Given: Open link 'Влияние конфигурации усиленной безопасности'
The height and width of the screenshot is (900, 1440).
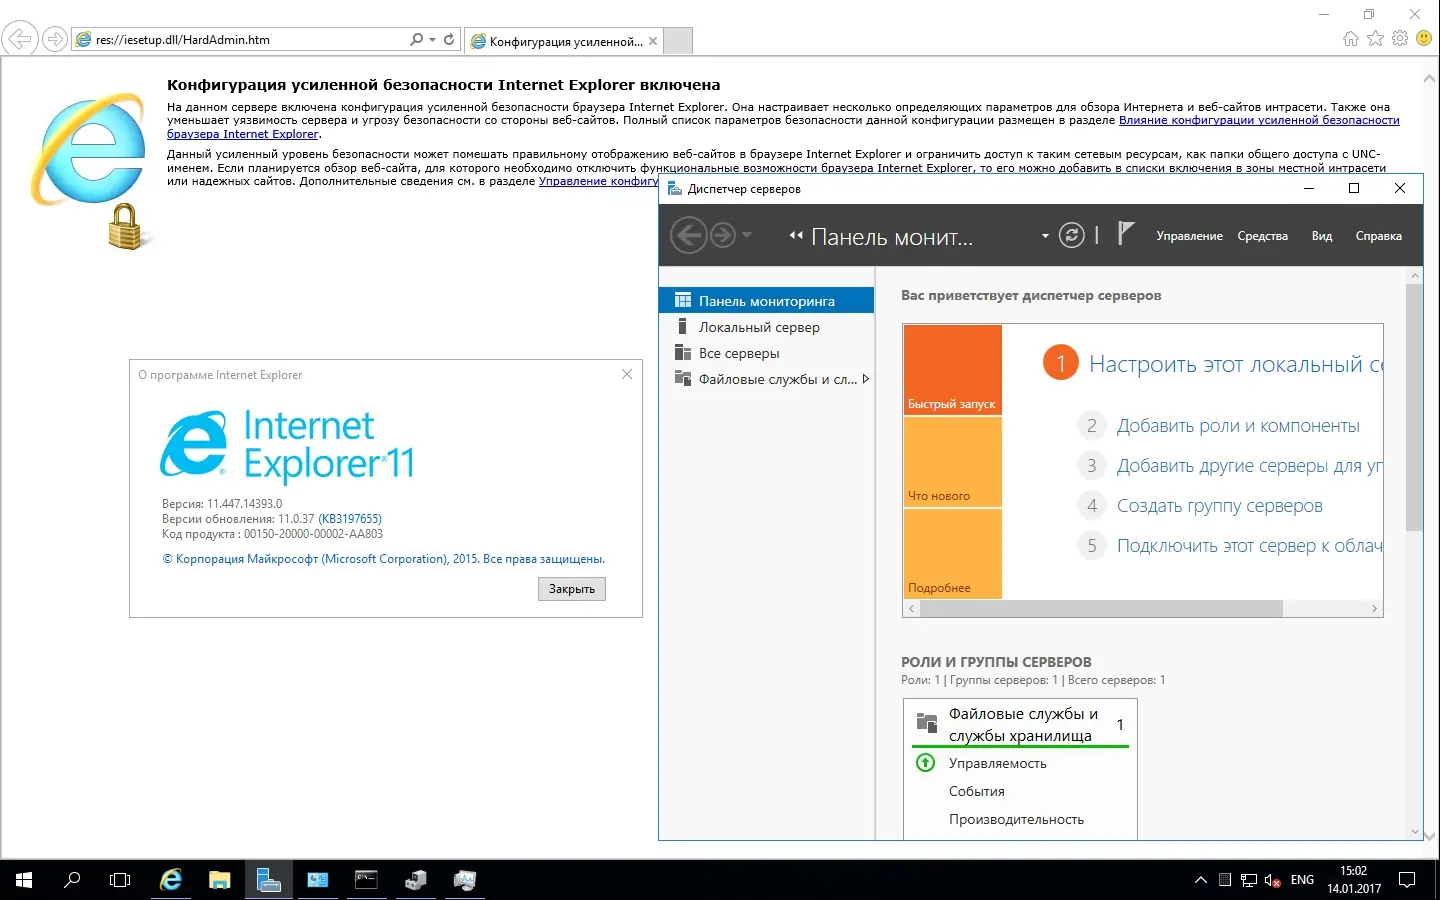Looking at the screenshot, I should [x=1259, y=120].
